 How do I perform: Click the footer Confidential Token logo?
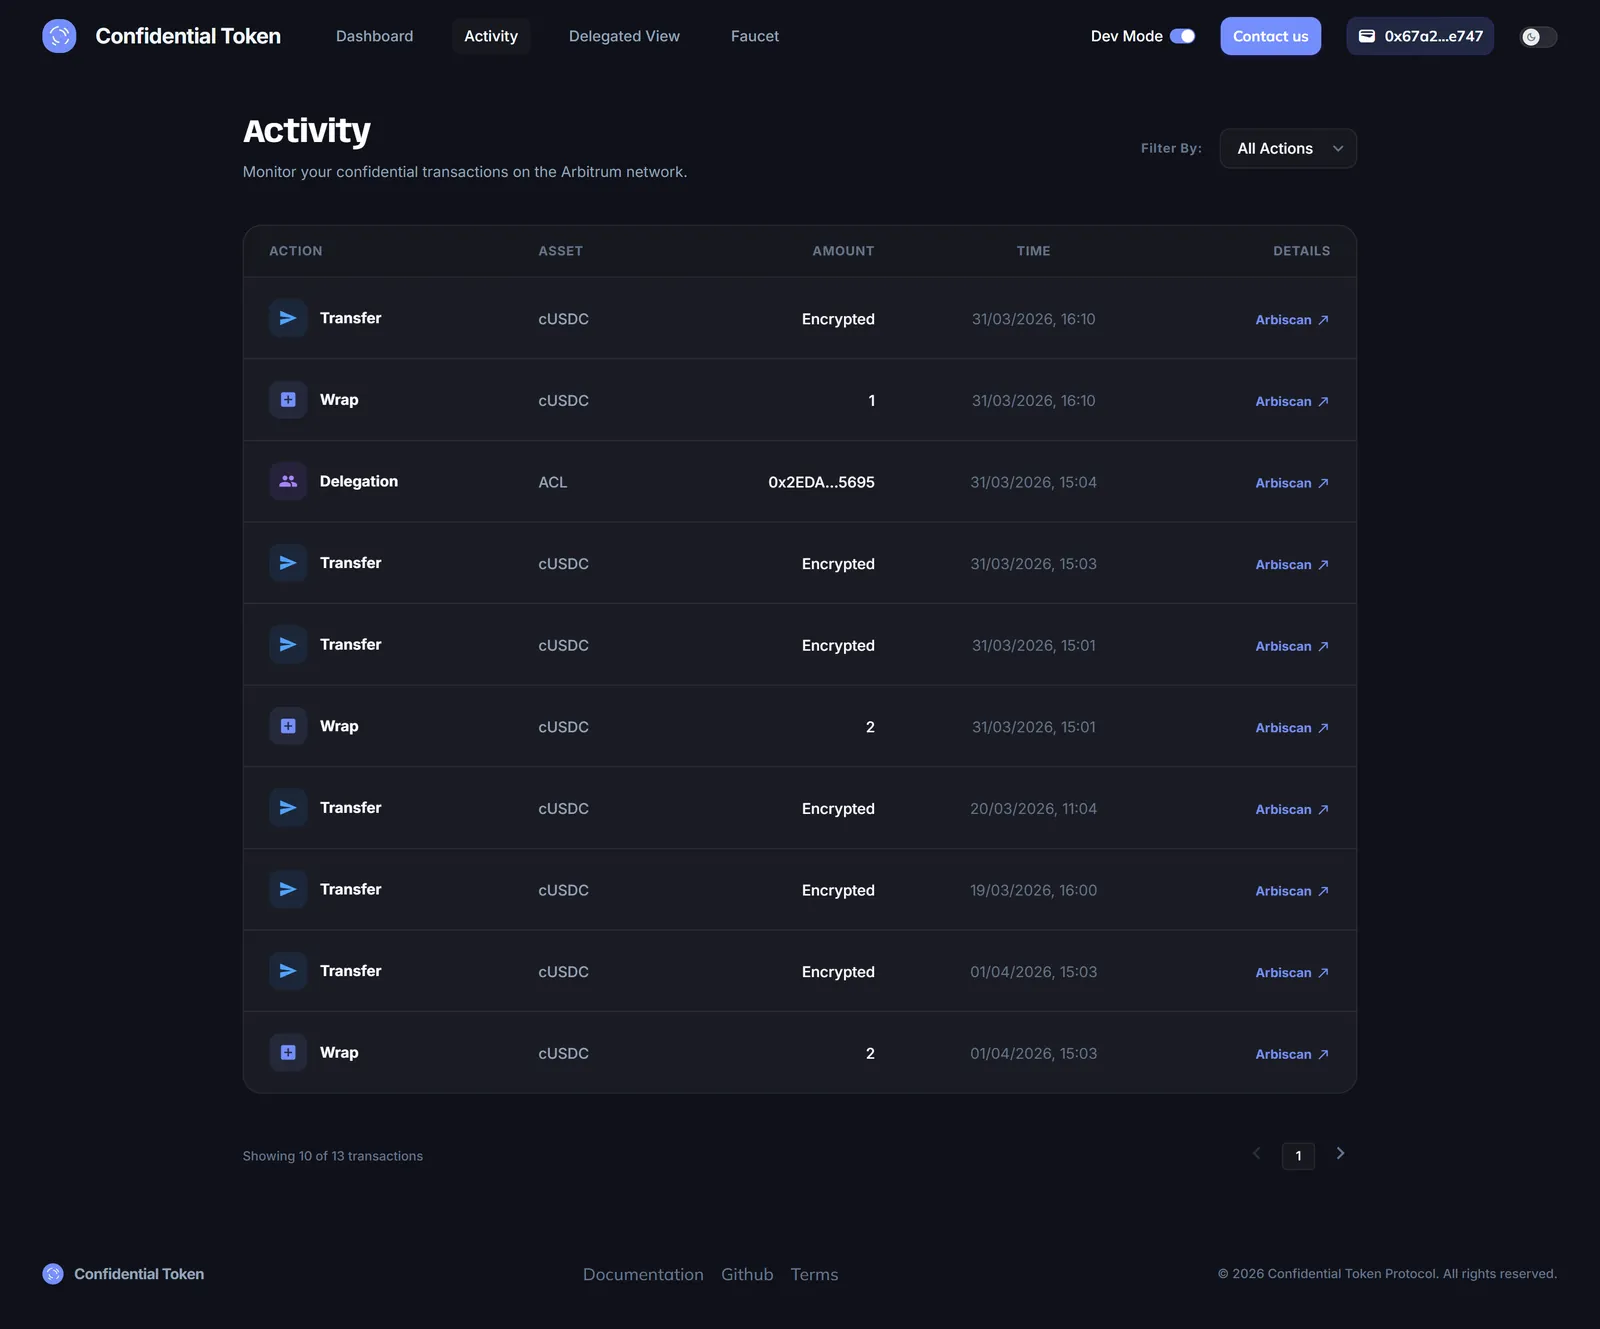pos(53,1274)
